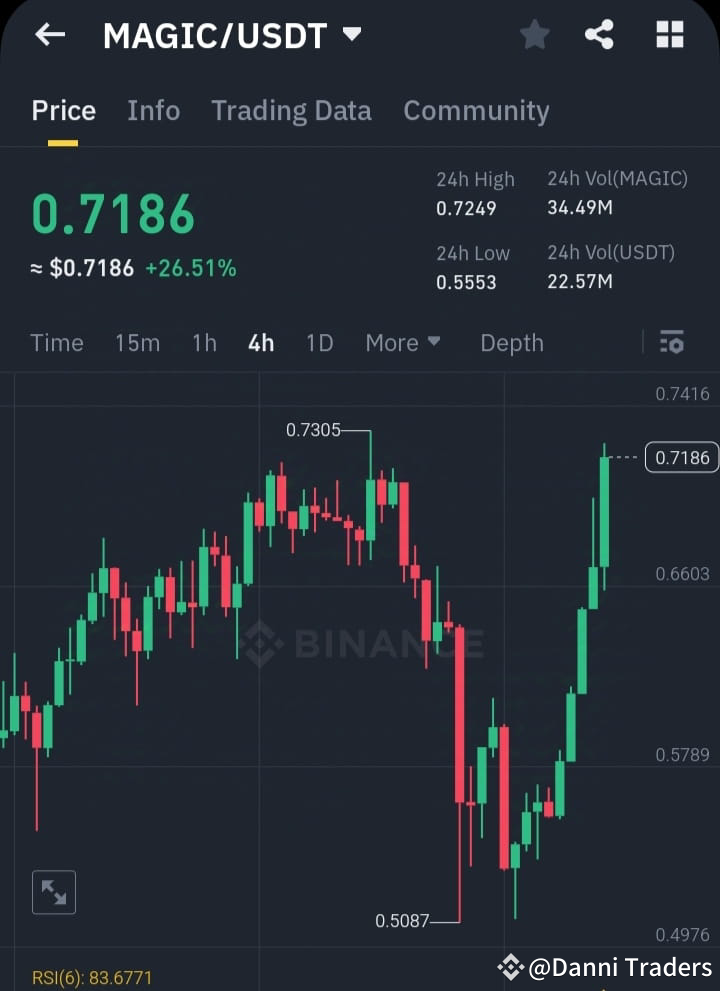Star the MAGIC/USDT pair as favorite
The width and height of the screenshot is (720, 991).
534,35
